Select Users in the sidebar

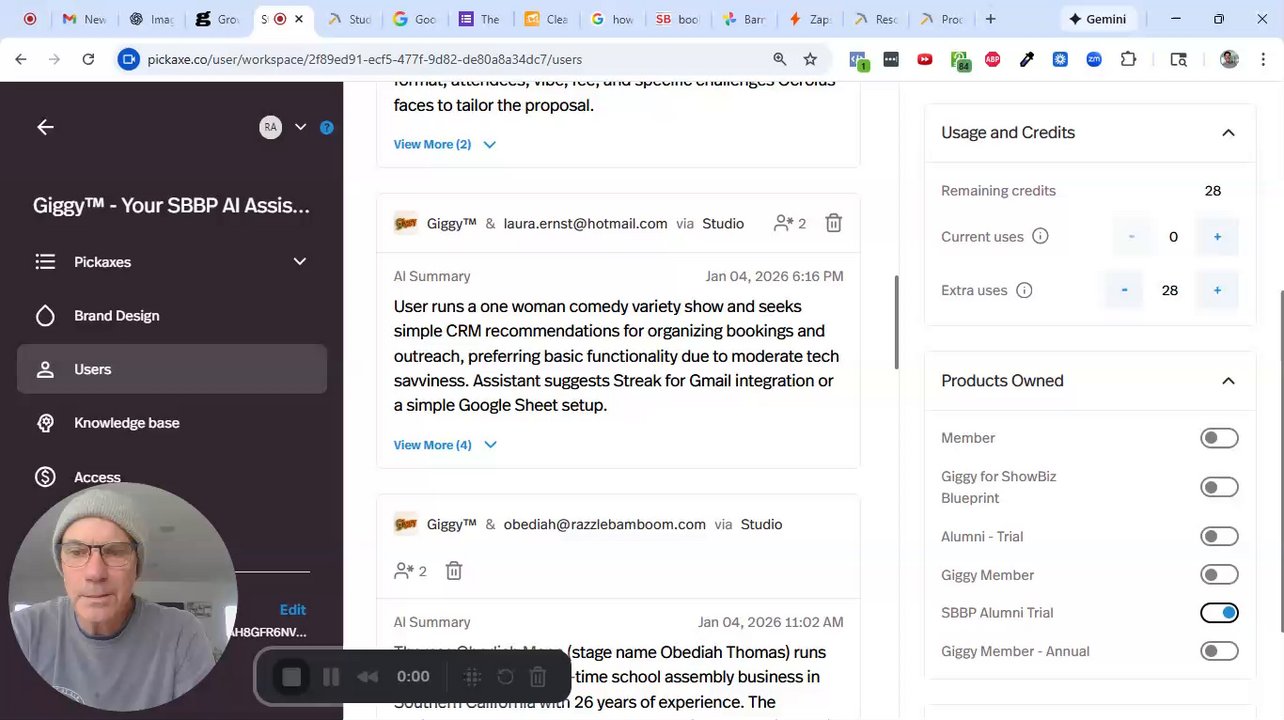click(172, 369)
